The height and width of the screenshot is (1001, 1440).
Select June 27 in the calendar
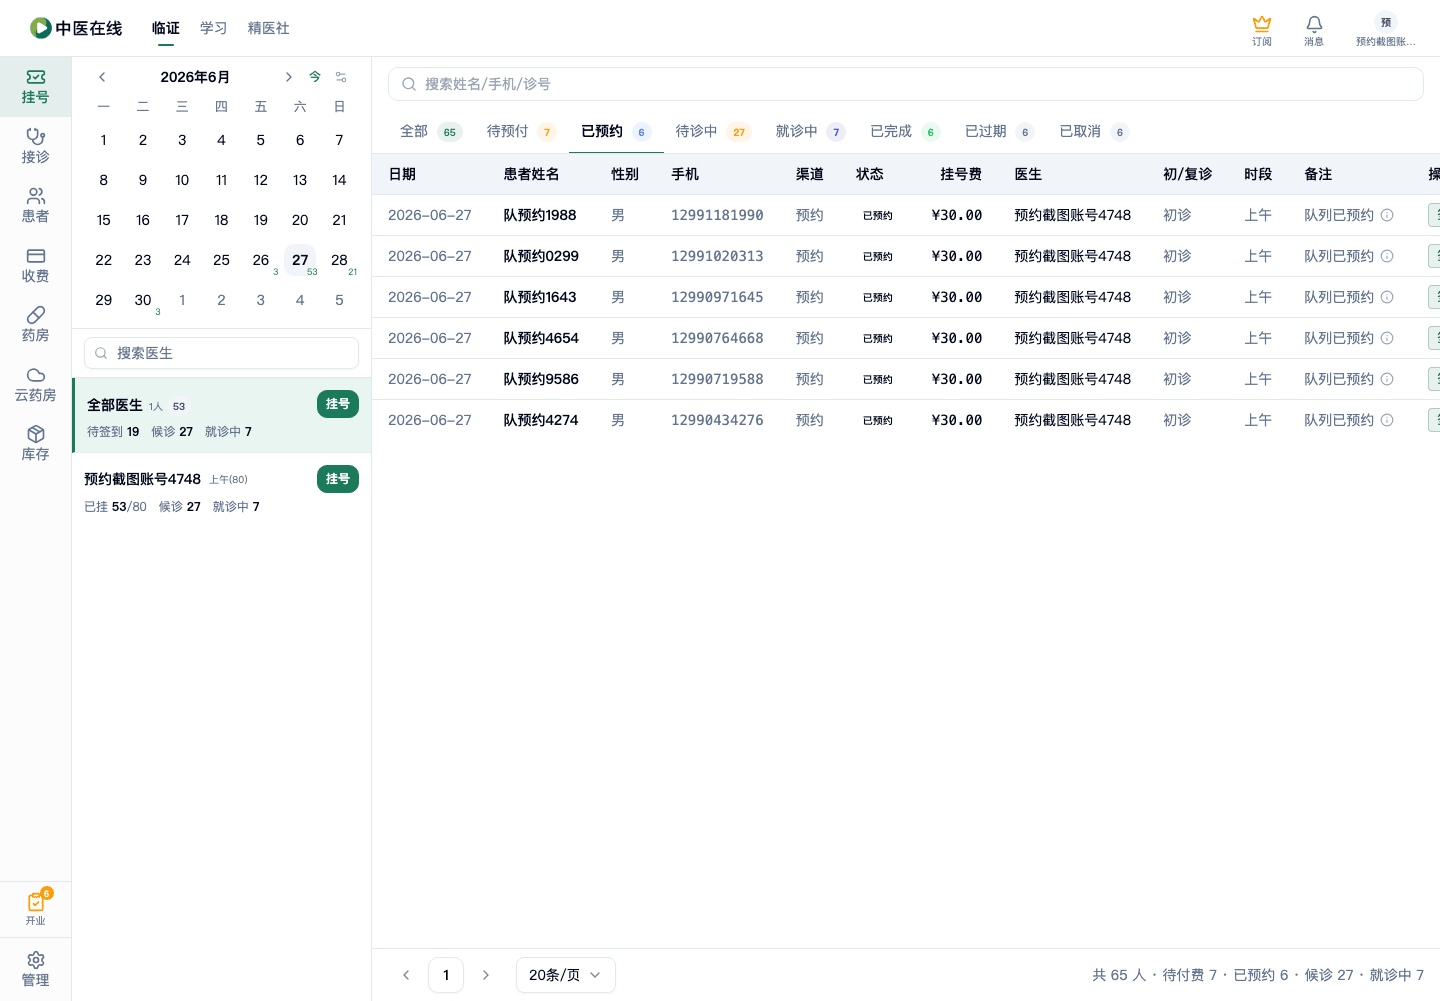(x=300, y=260)
